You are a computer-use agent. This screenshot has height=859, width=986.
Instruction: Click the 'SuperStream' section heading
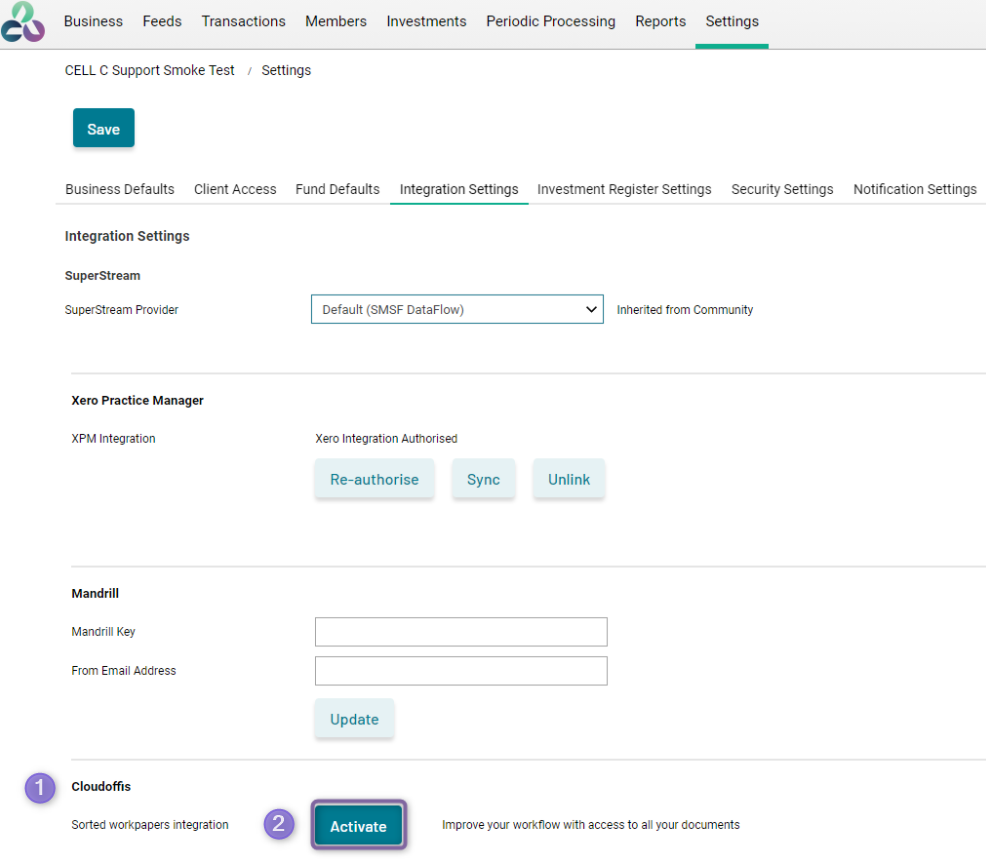click(x=102, y=275)
